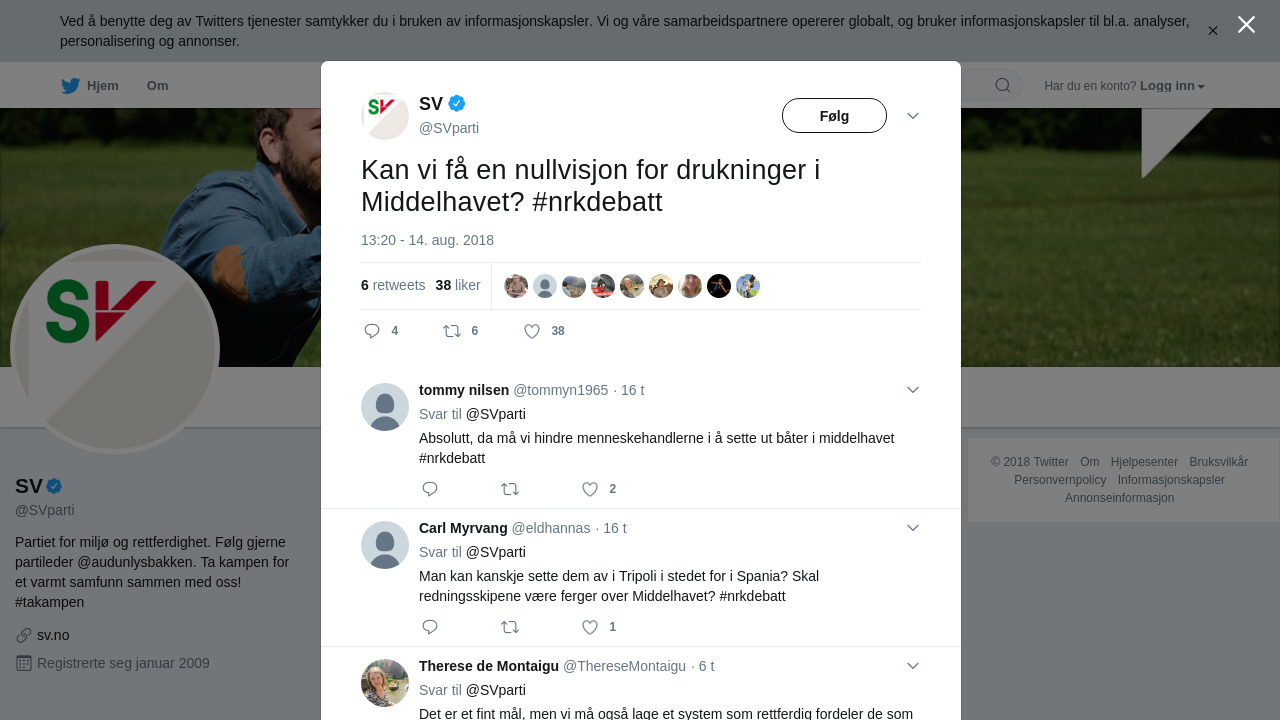
Task: Expand options for Therese de Montaigu's reply
Action: (x=913, y=666)
